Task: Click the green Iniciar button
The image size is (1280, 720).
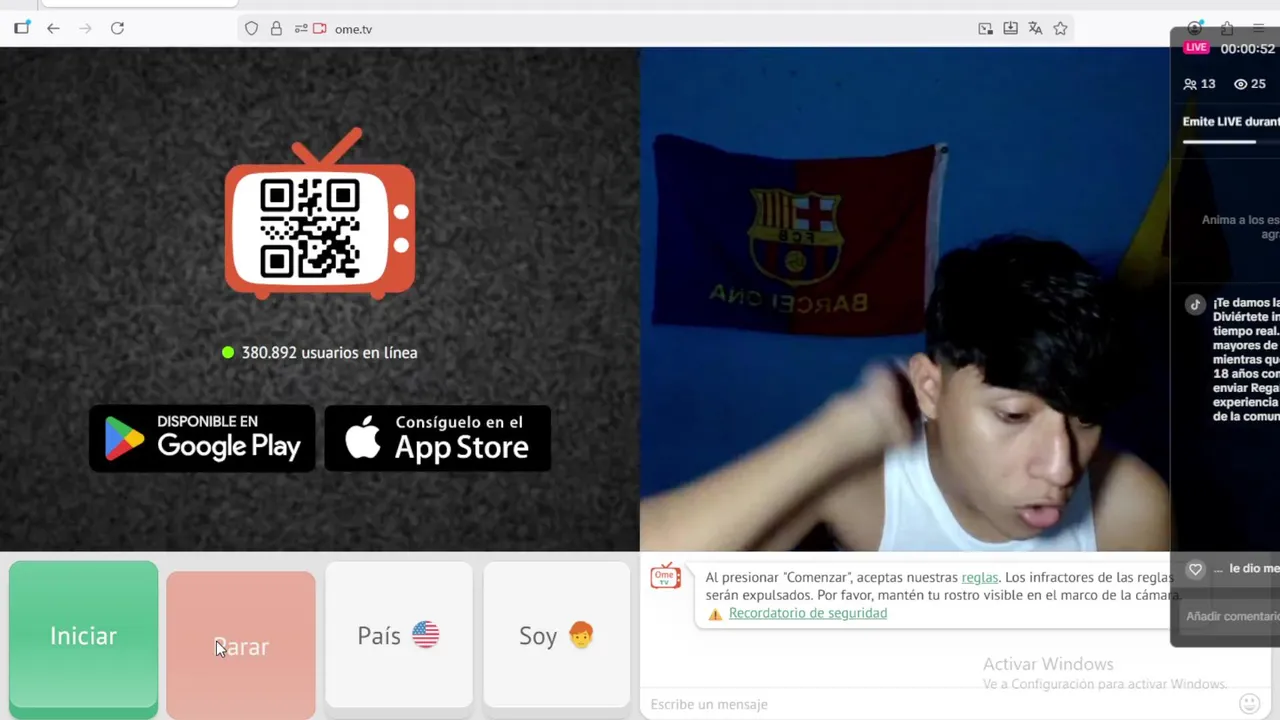Action: [x=83, y=636]
